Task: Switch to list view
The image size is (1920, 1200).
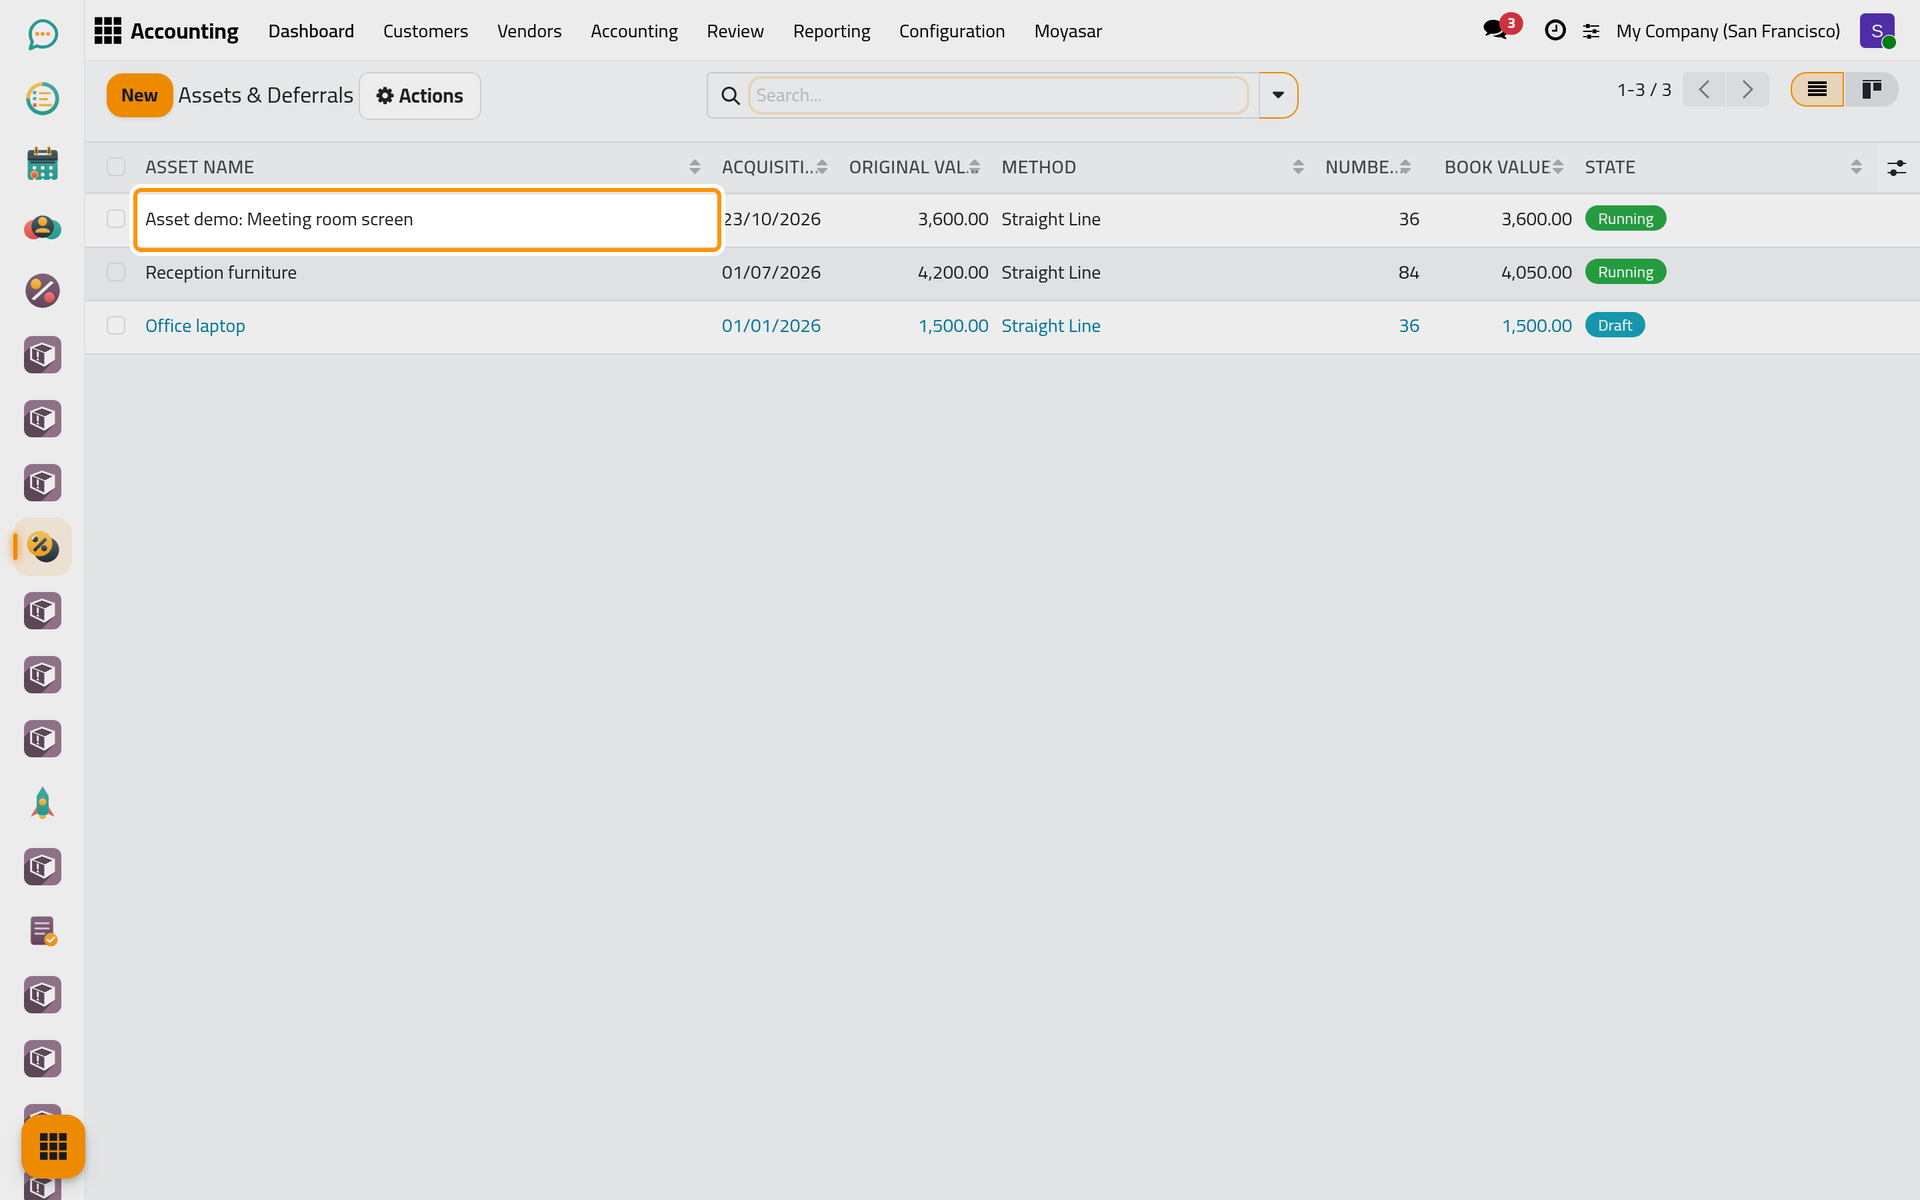Action: (x=1817, y=90)
